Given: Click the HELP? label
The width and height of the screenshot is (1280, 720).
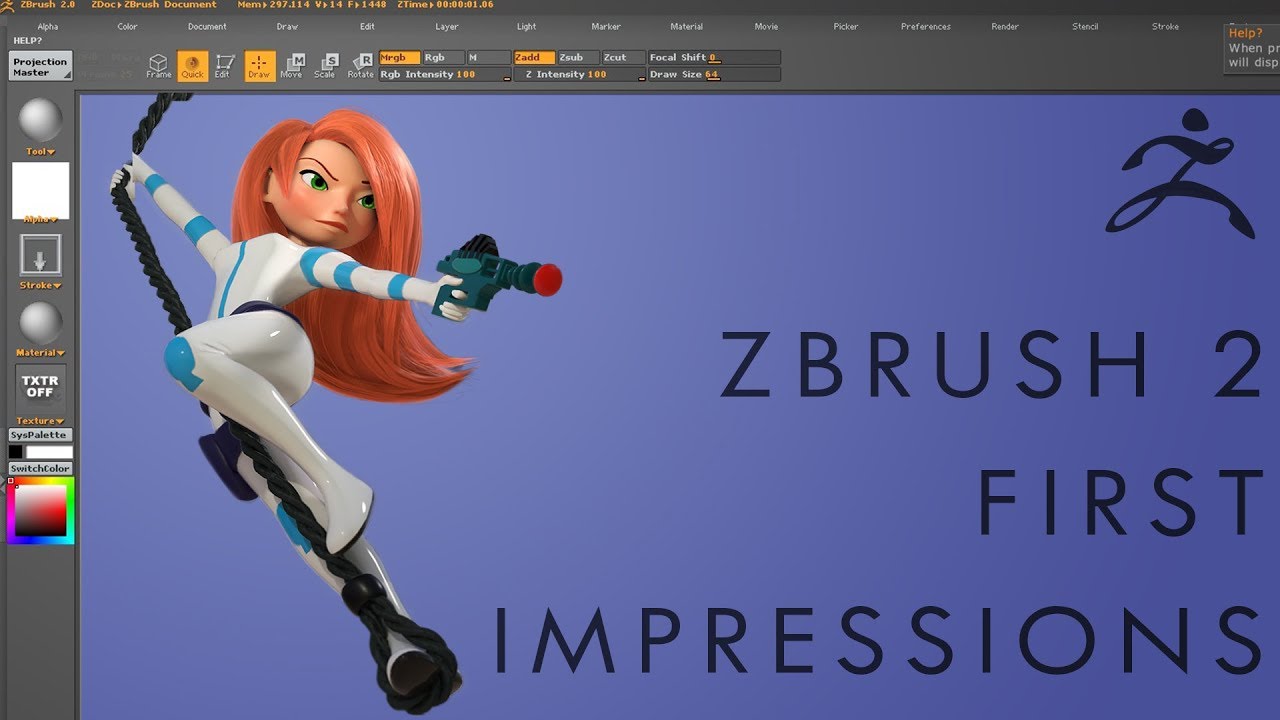Looking at the screenshot, I should click(27, 41).
